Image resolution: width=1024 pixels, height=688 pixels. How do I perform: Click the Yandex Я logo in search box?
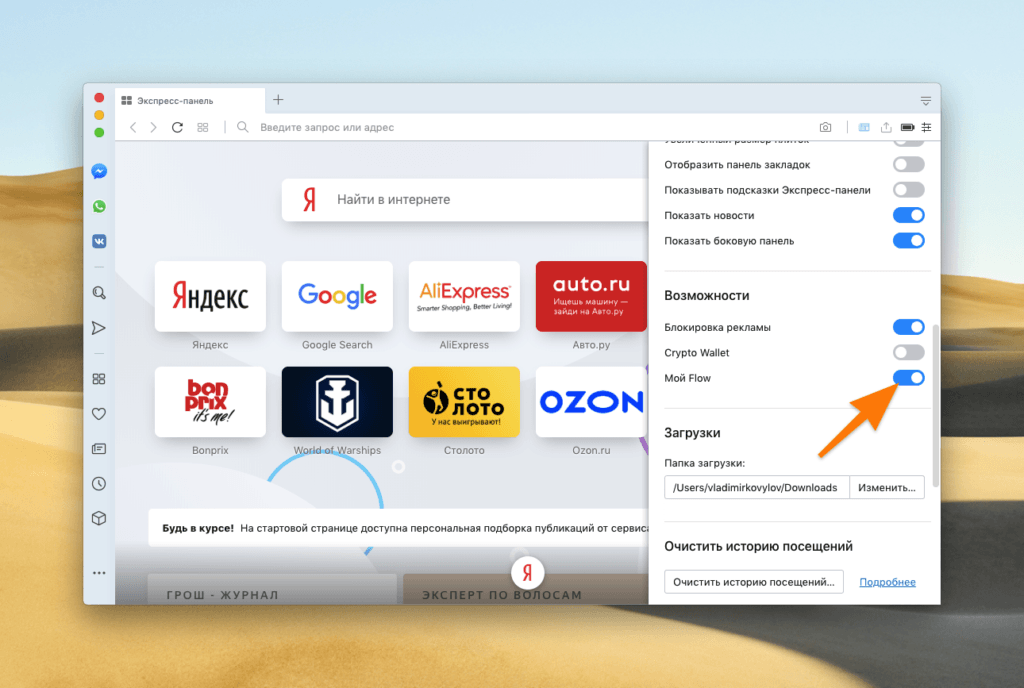click(310, 200)
